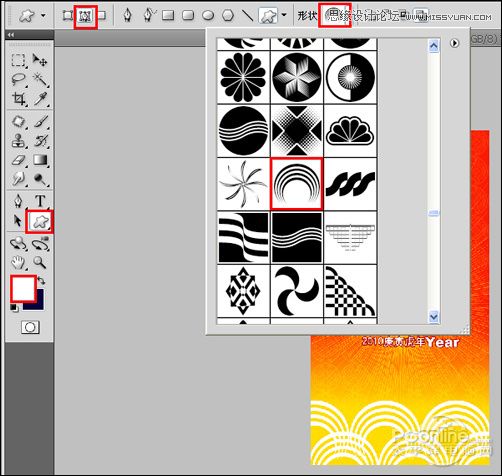This screenshot has width=502, height=476.
Task: Select the Rectangular Marquee tool
Action: pos(18,61)
